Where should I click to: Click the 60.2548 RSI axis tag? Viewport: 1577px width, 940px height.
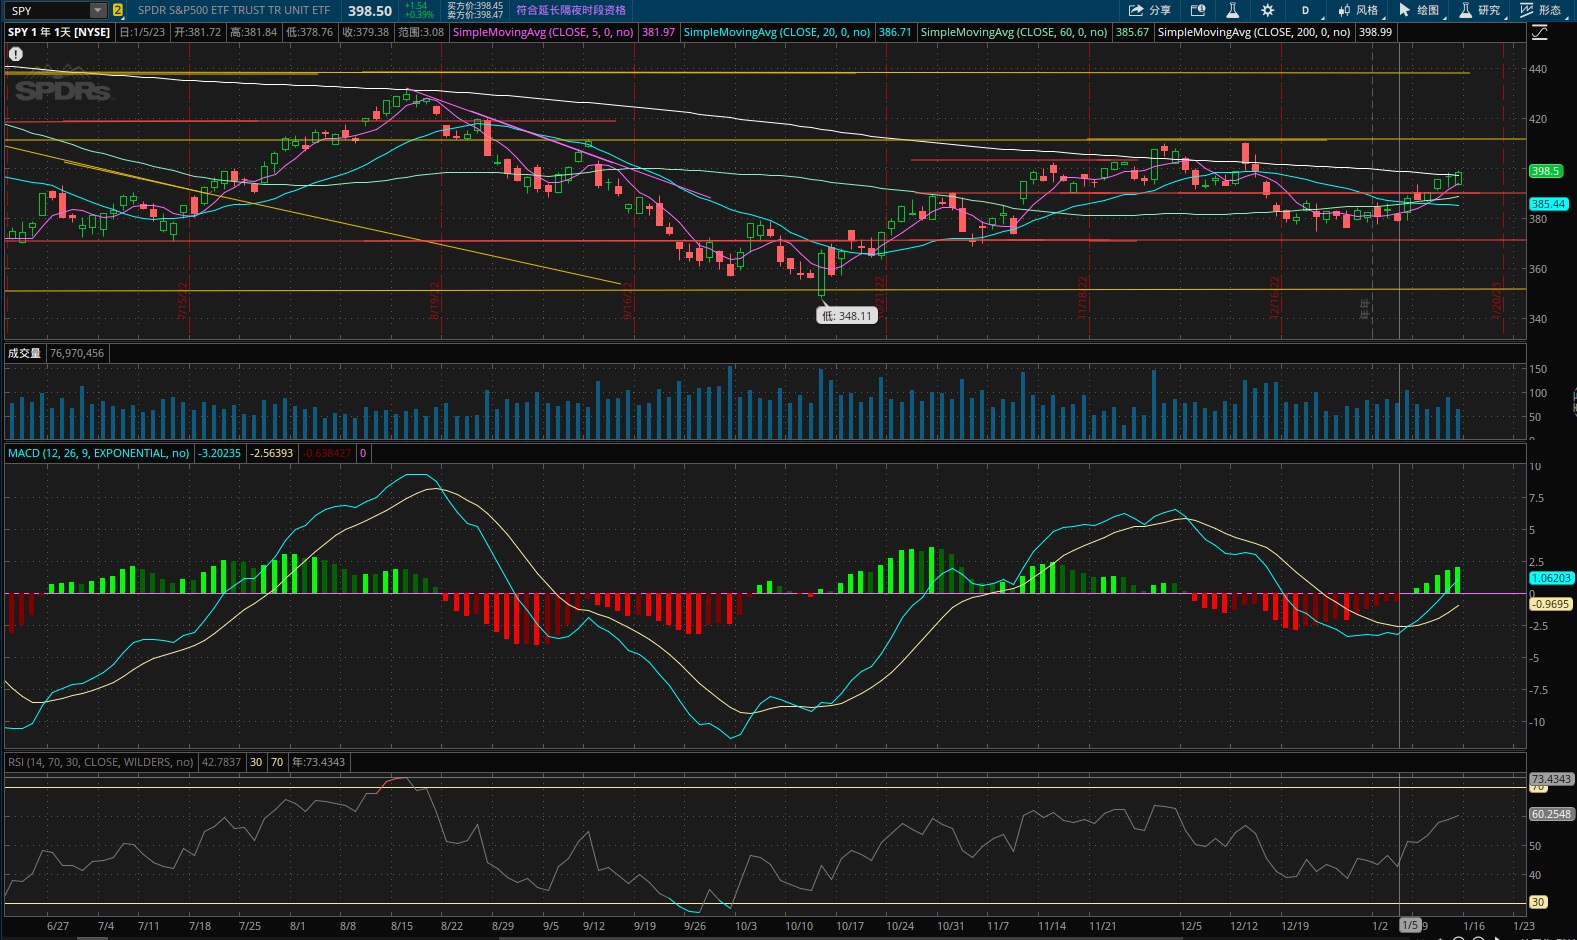pyautogui.click(x=1551, y=814)
